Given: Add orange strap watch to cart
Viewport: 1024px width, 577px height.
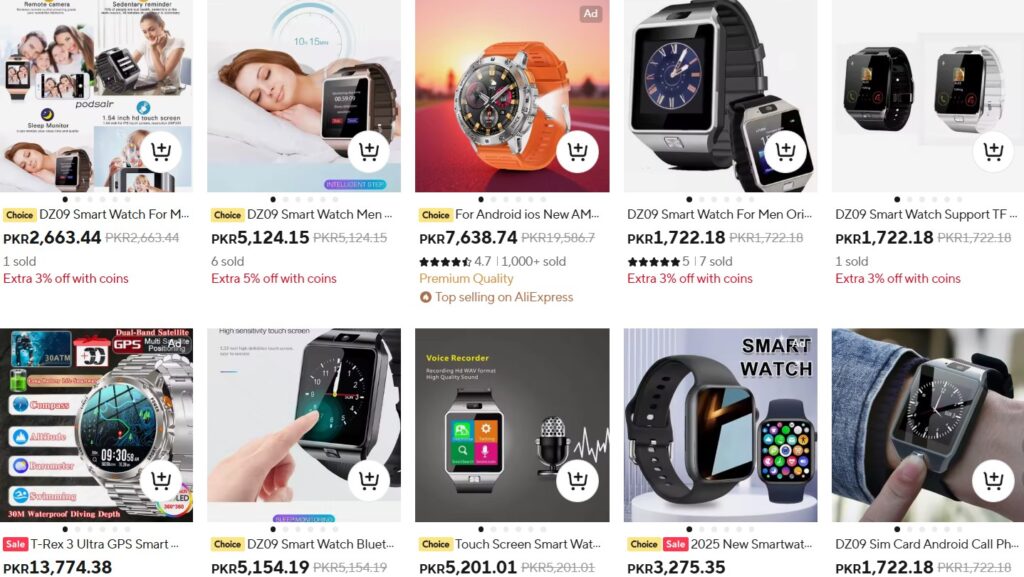Looking at the screenshot, I should click(577, 151).
